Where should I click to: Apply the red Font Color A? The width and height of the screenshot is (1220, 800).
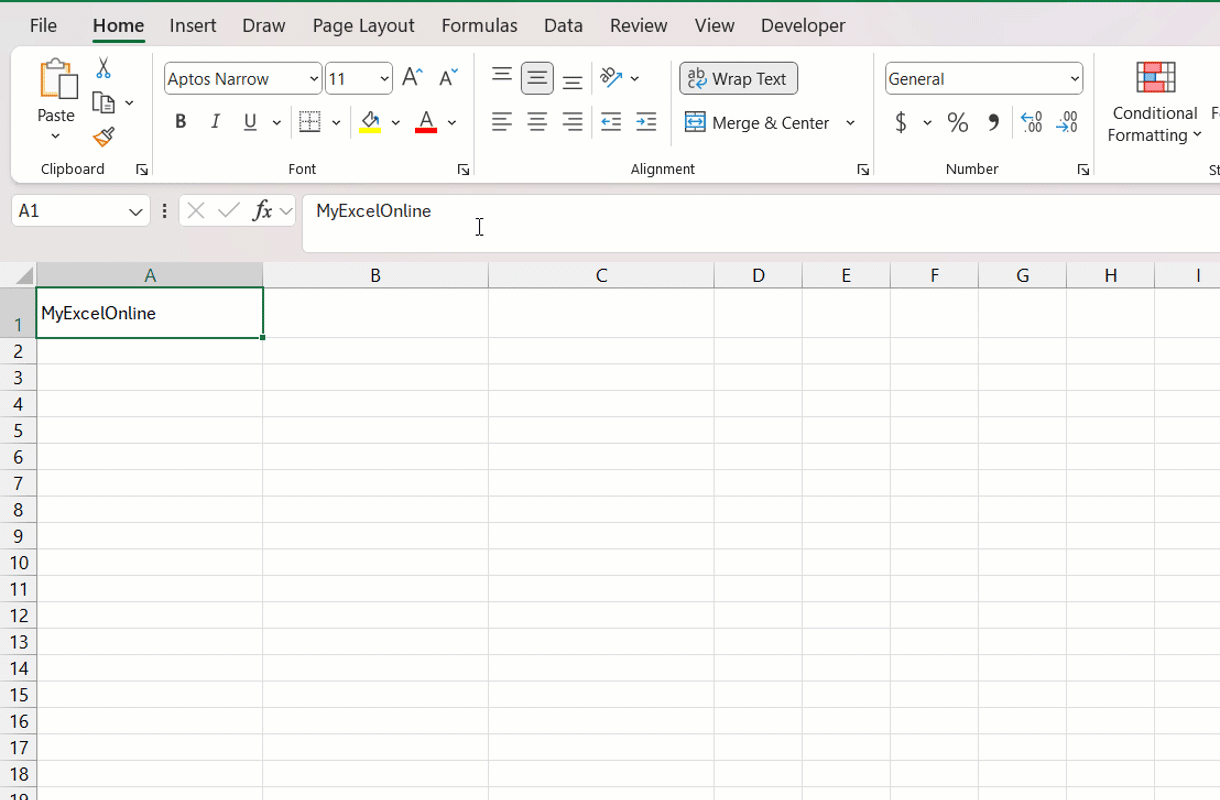point(426,123)
